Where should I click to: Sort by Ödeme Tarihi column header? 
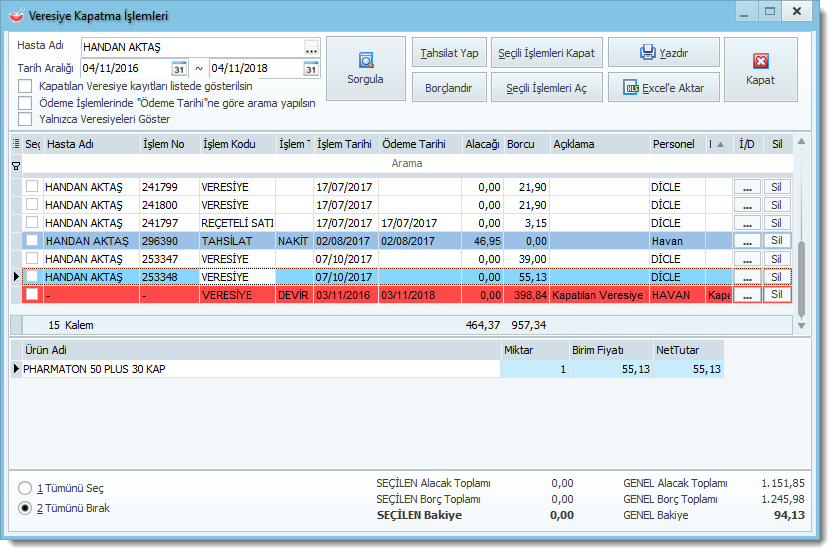click(420, 144)
